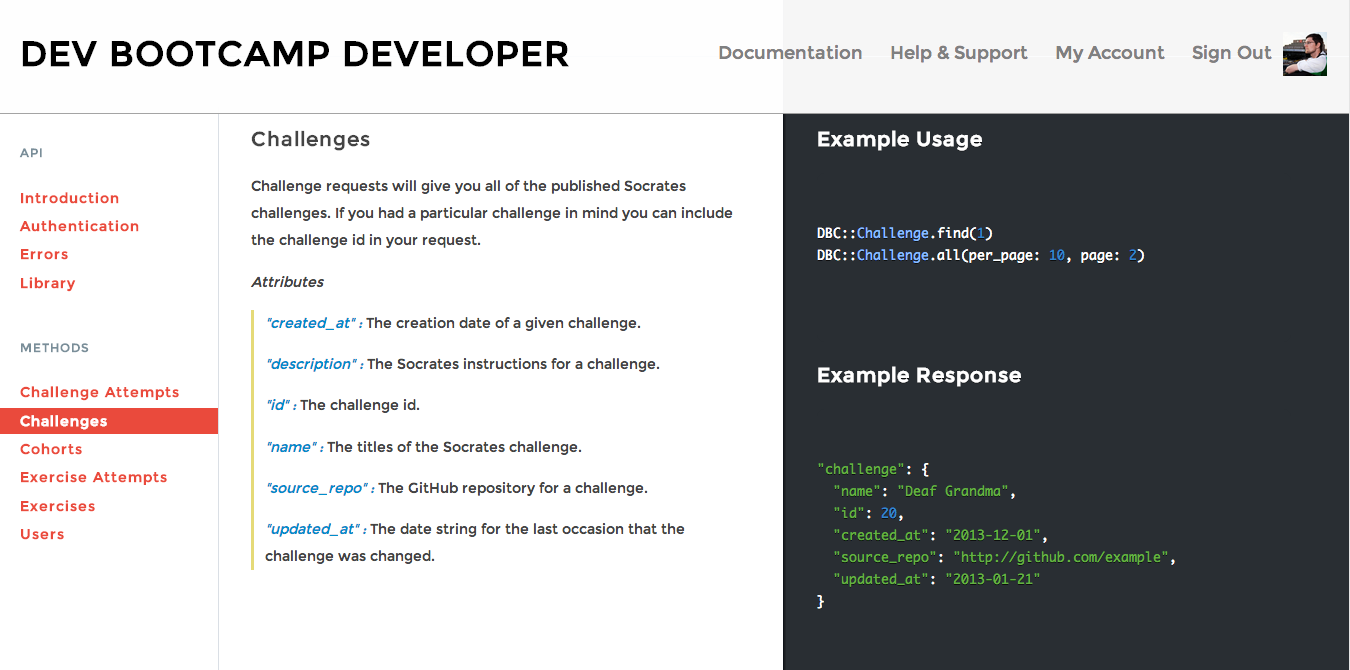The width and height of the screenshot is (1350, 670).
Task: Open the Library section
Action: [x=47, y=283]
